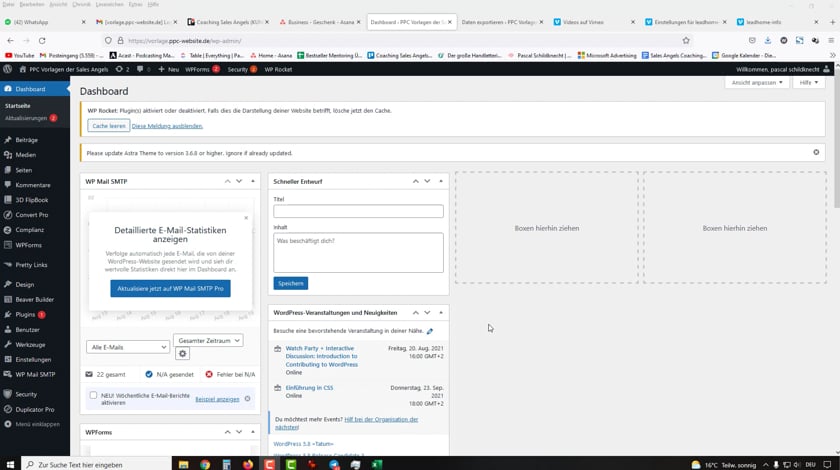
Task: Open the Gesamter Zeitraum dropdown
Action: [208, 340]
